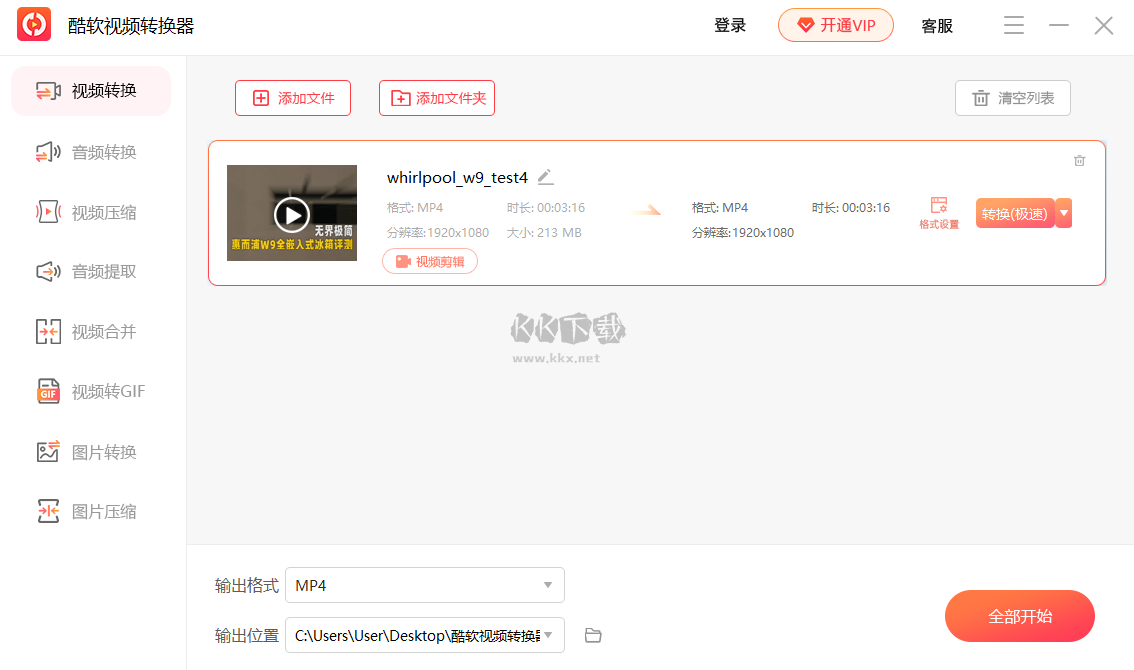Image resolution: width=1134 pixels, height=670 pixels.
Task: Click the 添加文件 button
Action: [293, 98]
